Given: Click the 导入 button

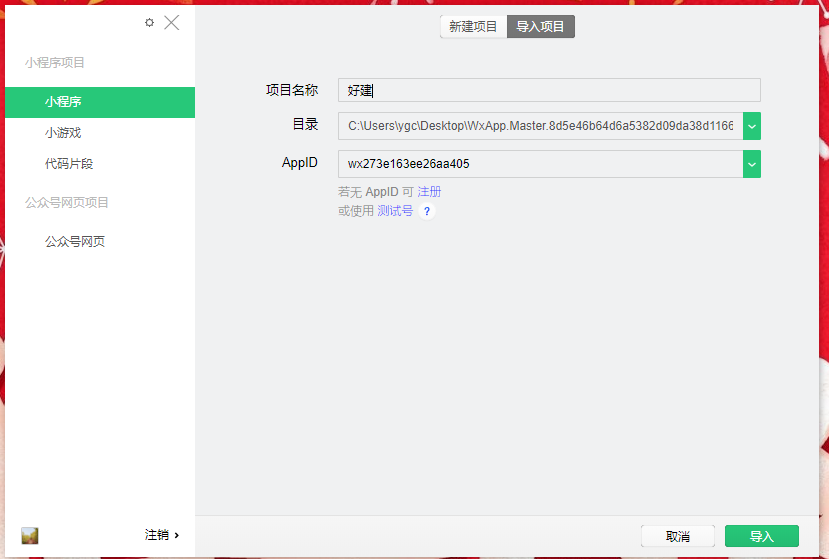Looking at the screenshot, I should click(762, 536).
